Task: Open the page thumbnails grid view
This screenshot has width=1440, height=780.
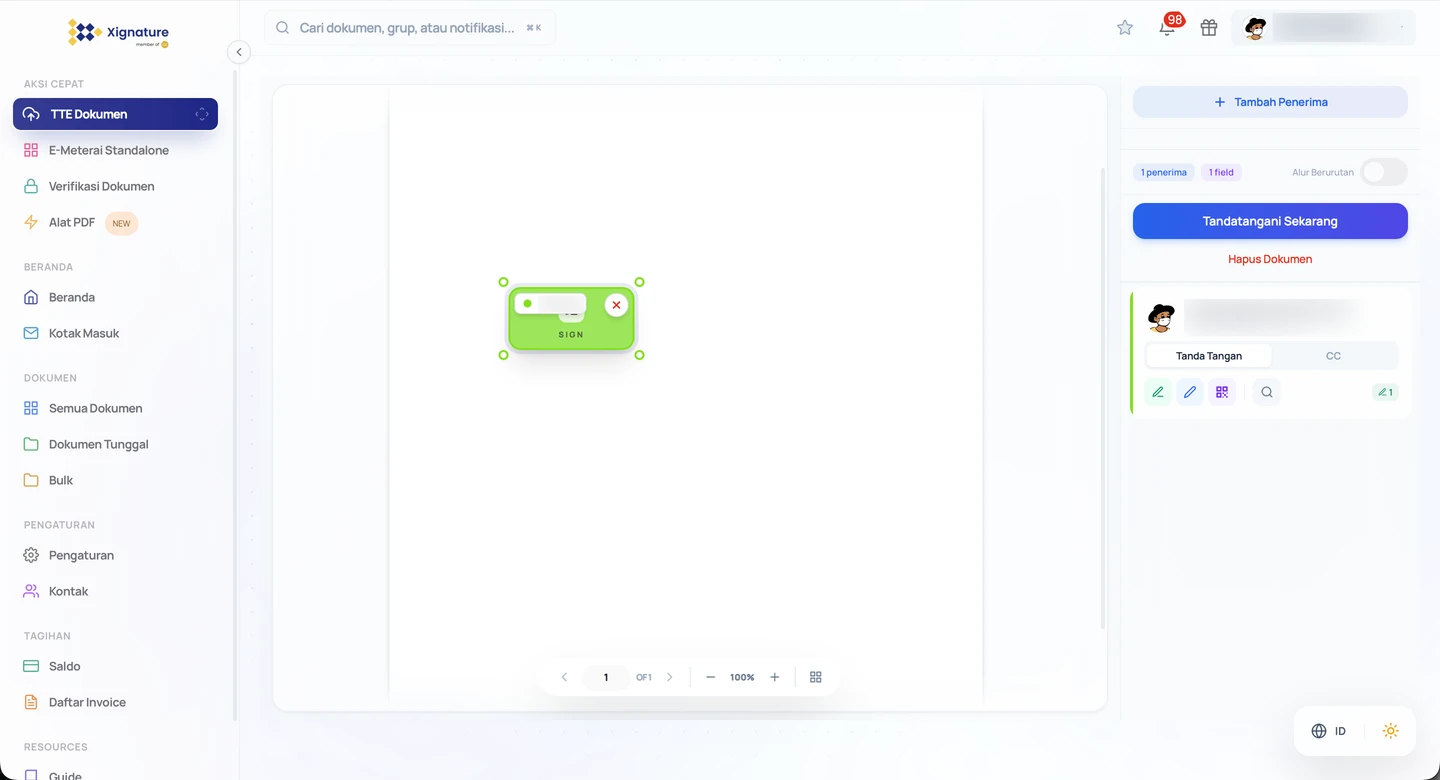Action: (816, 677)
